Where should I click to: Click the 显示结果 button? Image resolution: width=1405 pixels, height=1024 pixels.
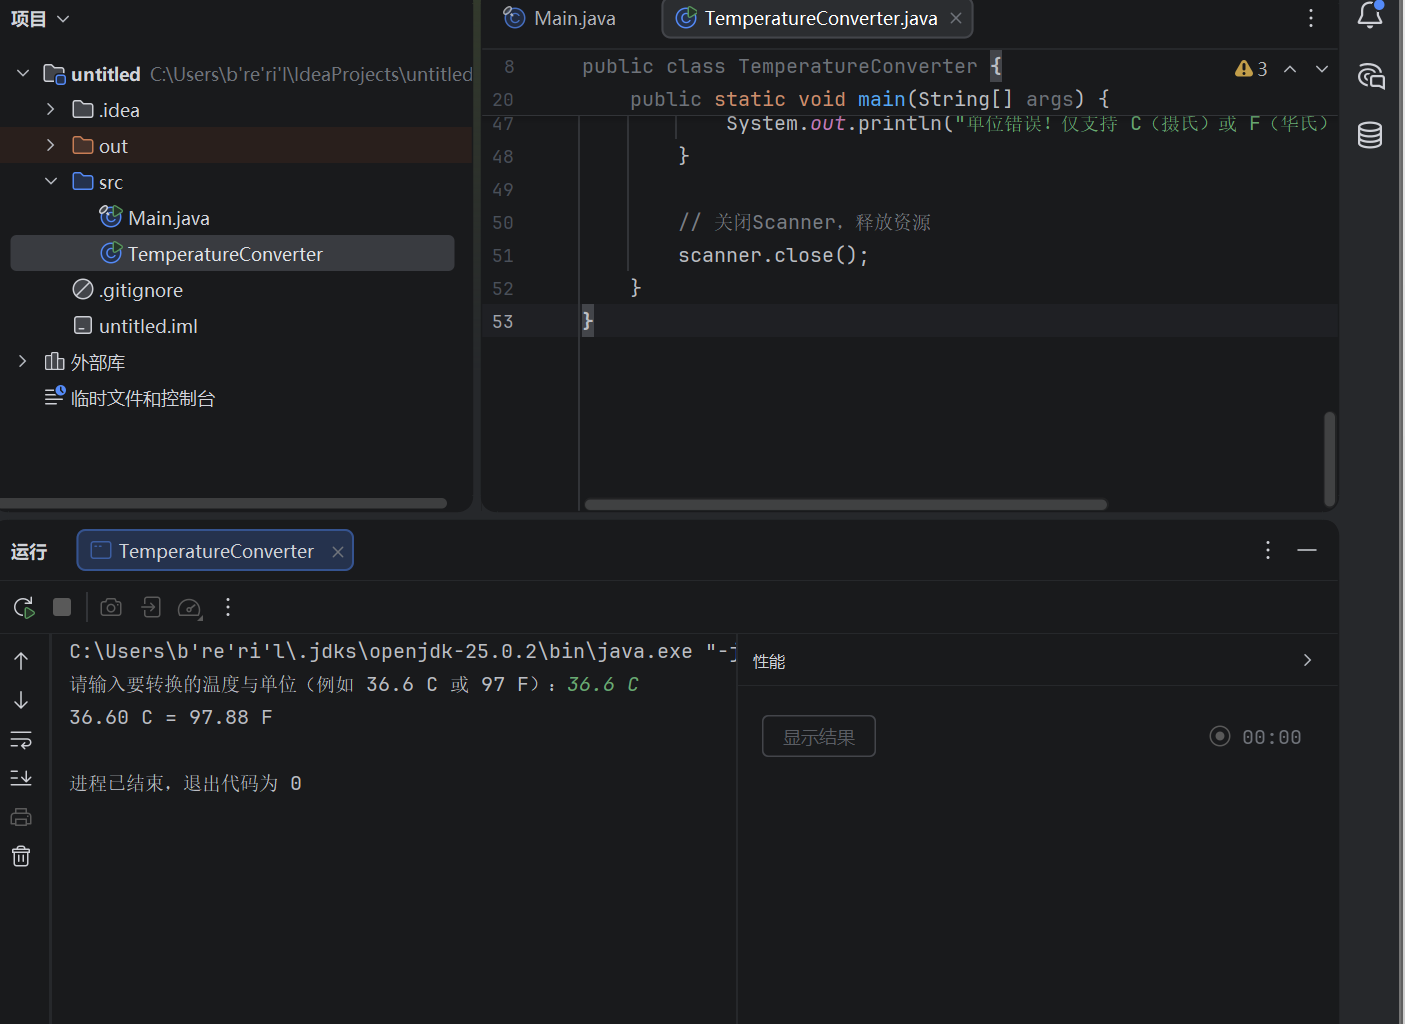[x=818, y=736]
